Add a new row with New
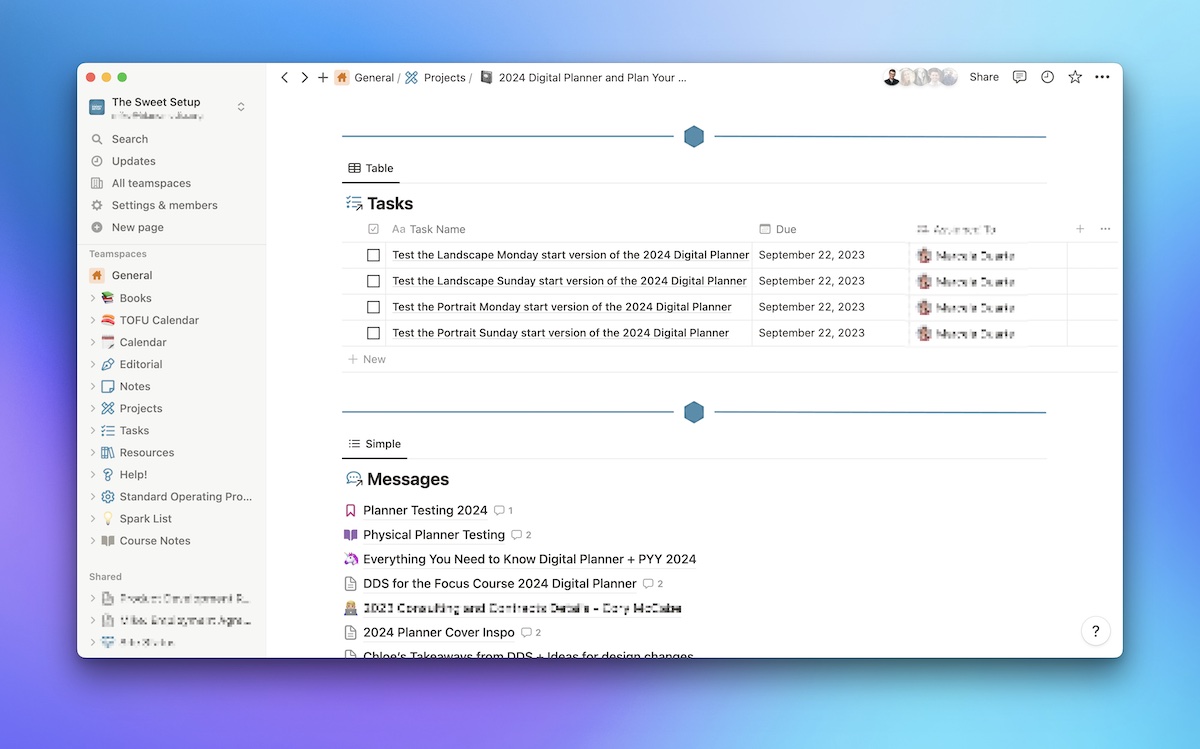Image resolution: width=1200 pixels, height=749 pixels. [366, 359]
